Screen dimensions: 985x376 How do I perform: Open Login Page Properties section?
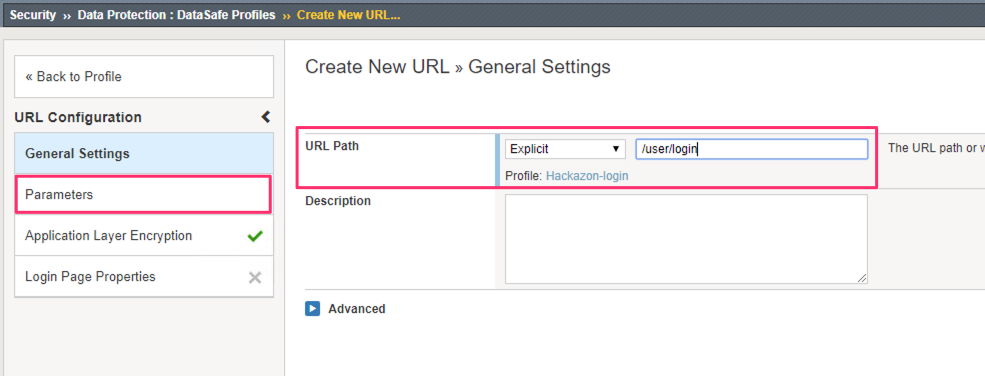coord(144,276)
